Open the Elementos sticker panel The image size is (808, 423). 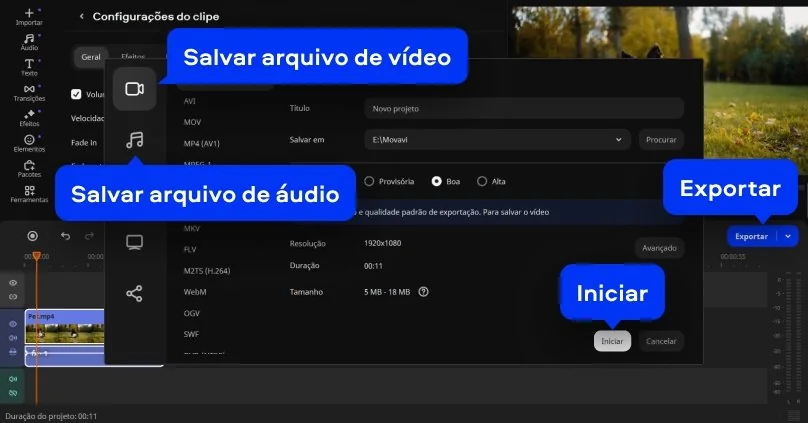[29, 143]
